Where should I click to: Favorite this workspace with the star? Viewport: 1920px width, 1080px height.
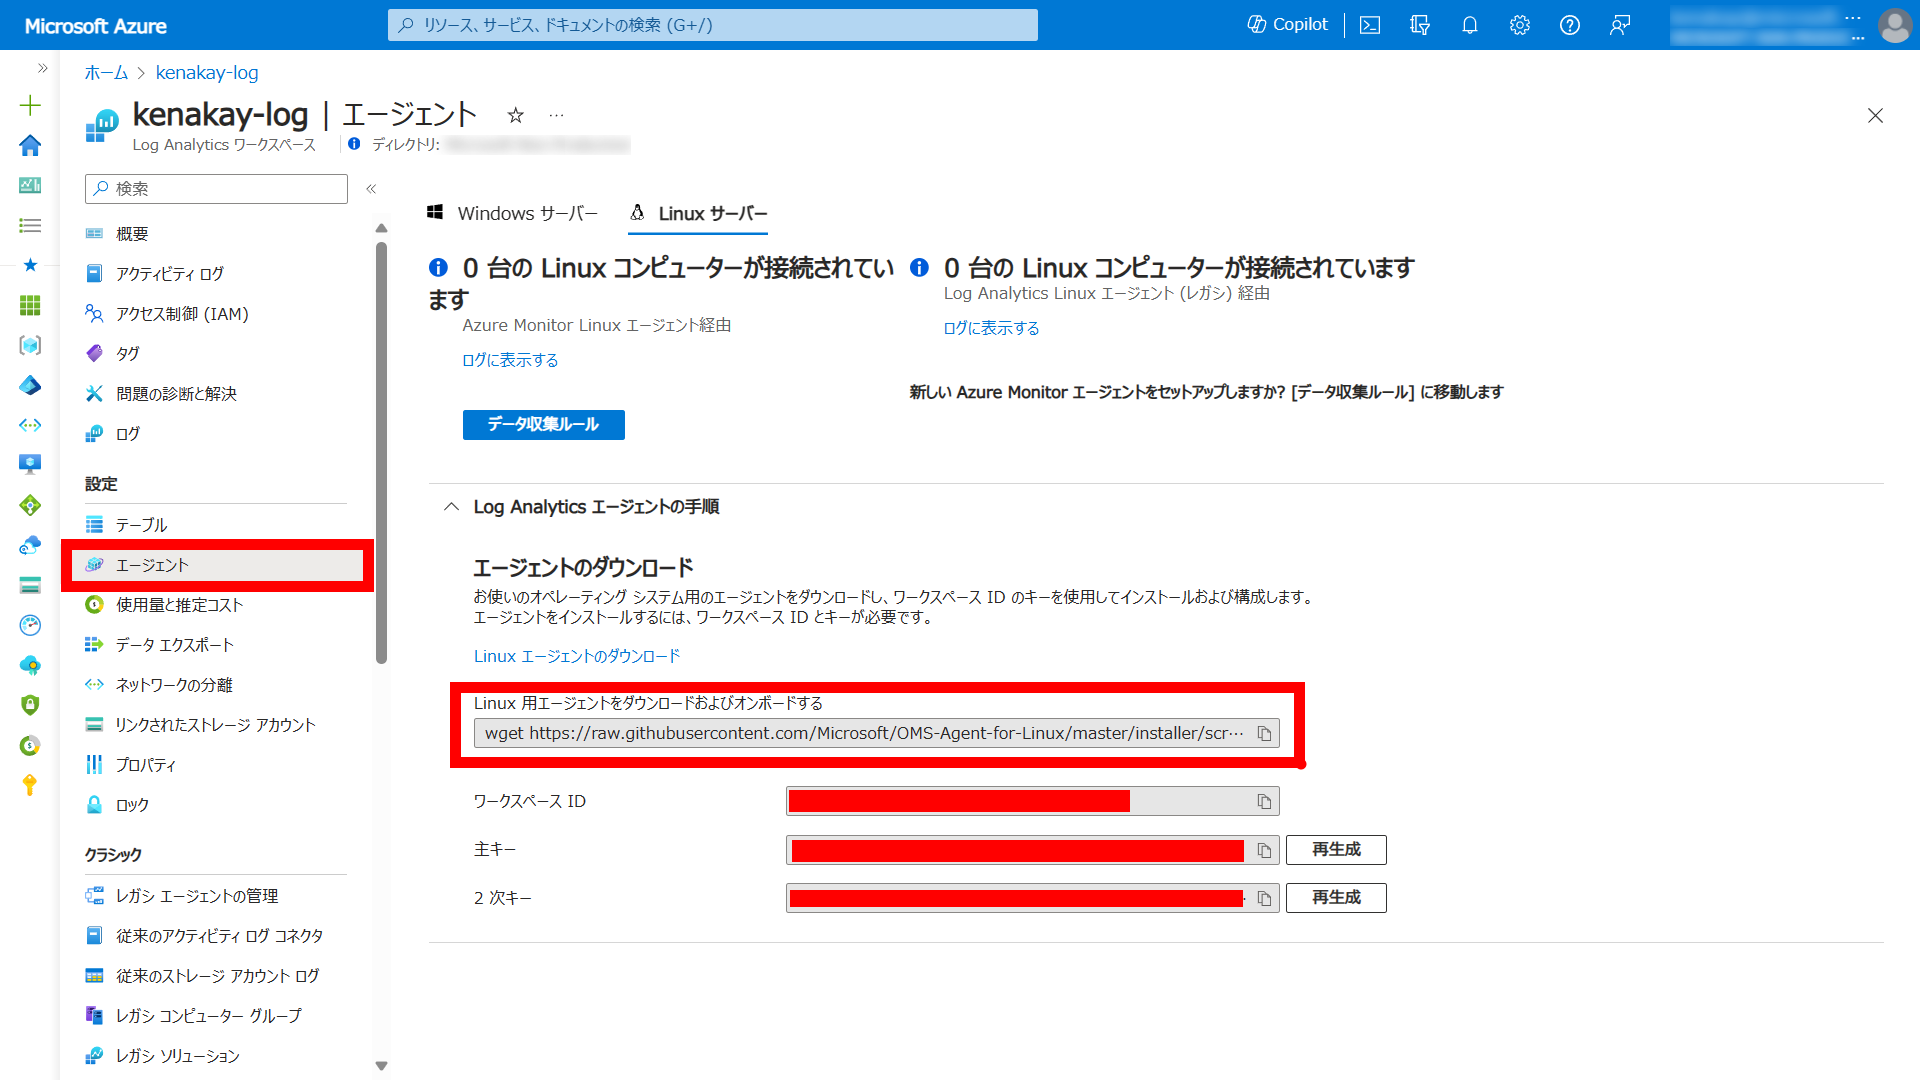click(x=516, y=115)
